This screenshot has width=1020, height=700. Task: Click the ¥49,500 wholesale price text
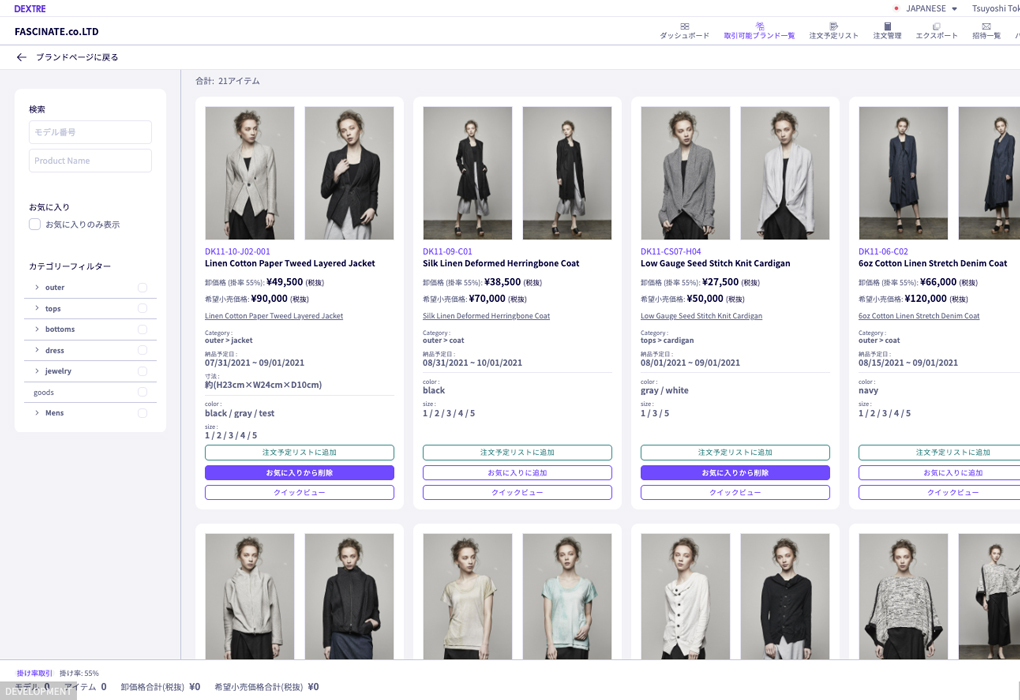285,282
